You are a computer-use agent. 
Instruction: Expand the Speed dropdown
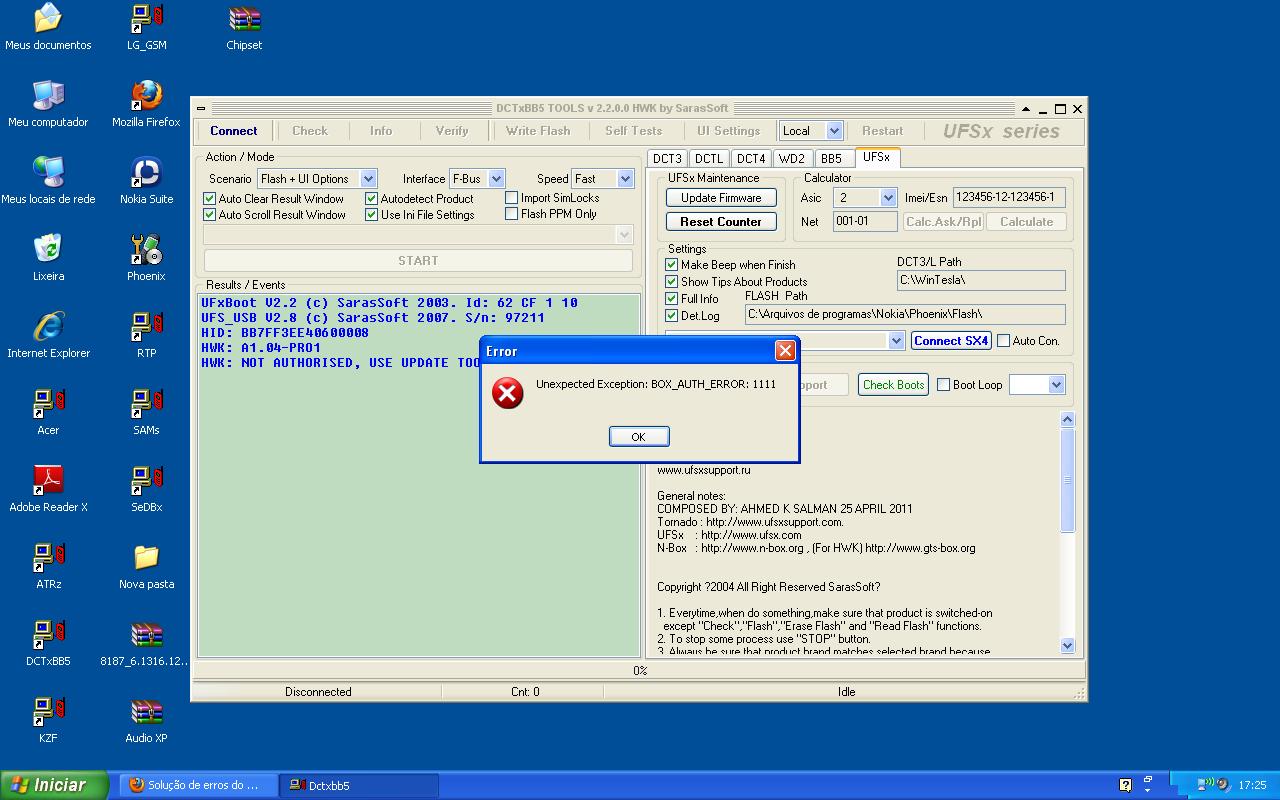coord(625,179)
